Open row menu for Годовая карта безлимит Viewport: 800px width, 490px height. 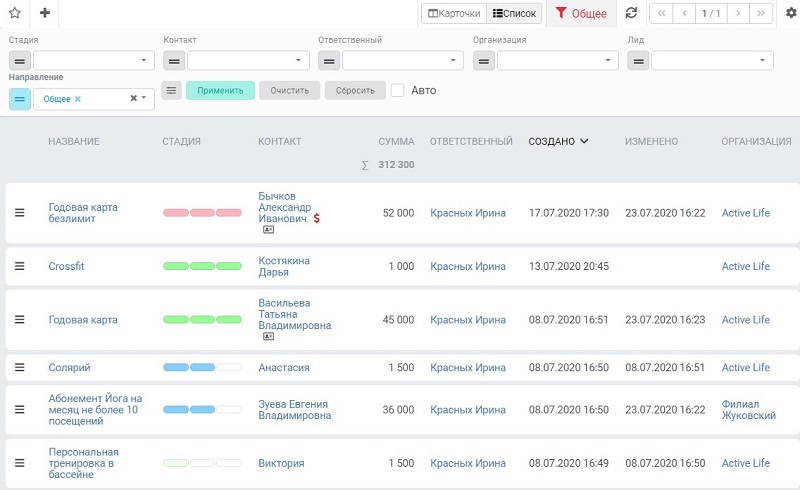pos(19,213)
